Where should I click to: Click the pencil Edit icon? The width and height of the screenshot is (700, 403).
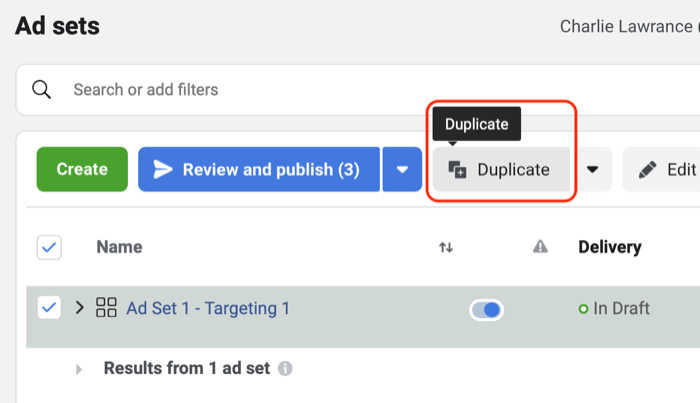[648, 170]
